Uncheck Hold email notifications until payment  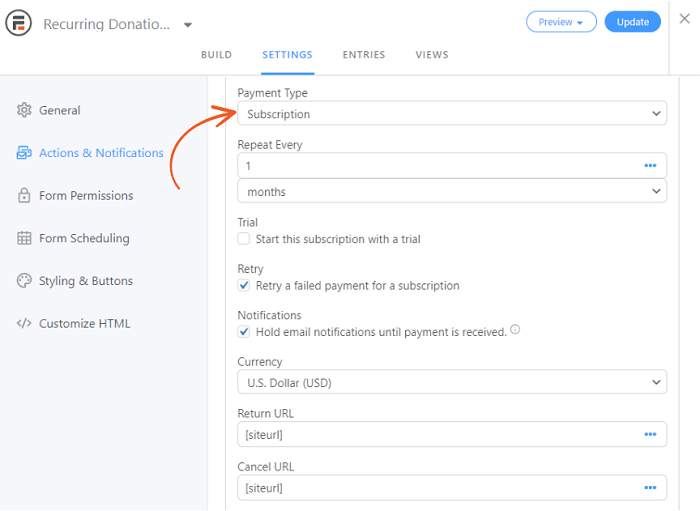pyautogui.click(x=244, y=332)
